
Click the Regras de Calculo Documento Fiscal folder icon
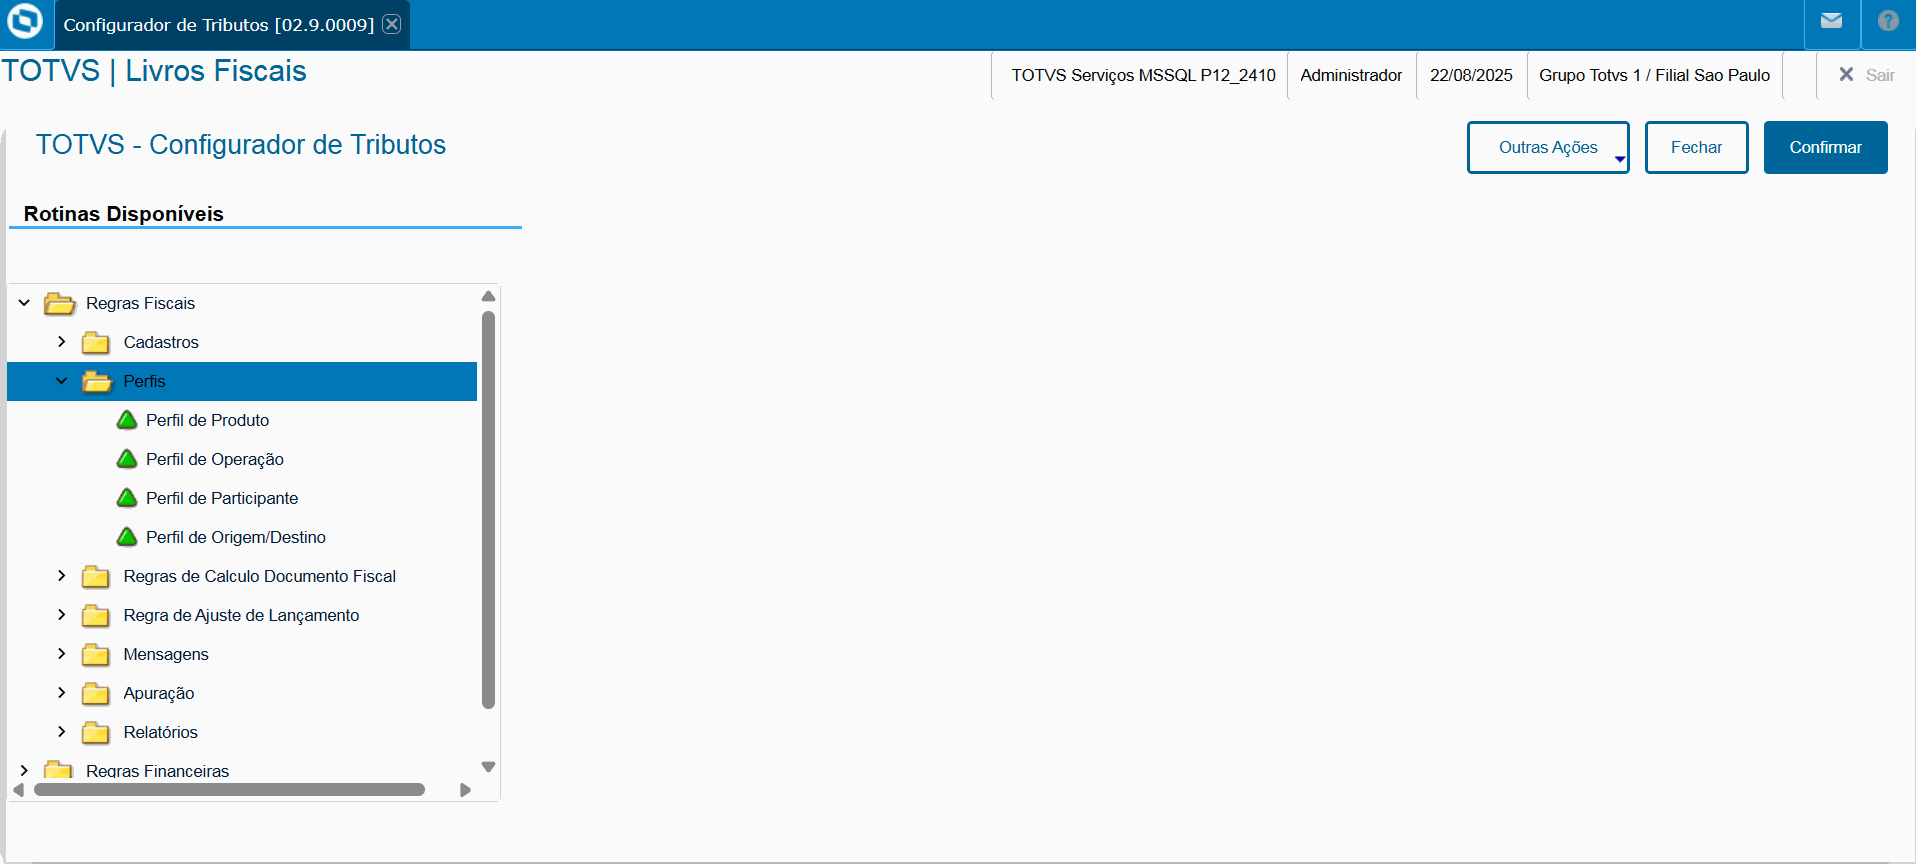point(96,576)
